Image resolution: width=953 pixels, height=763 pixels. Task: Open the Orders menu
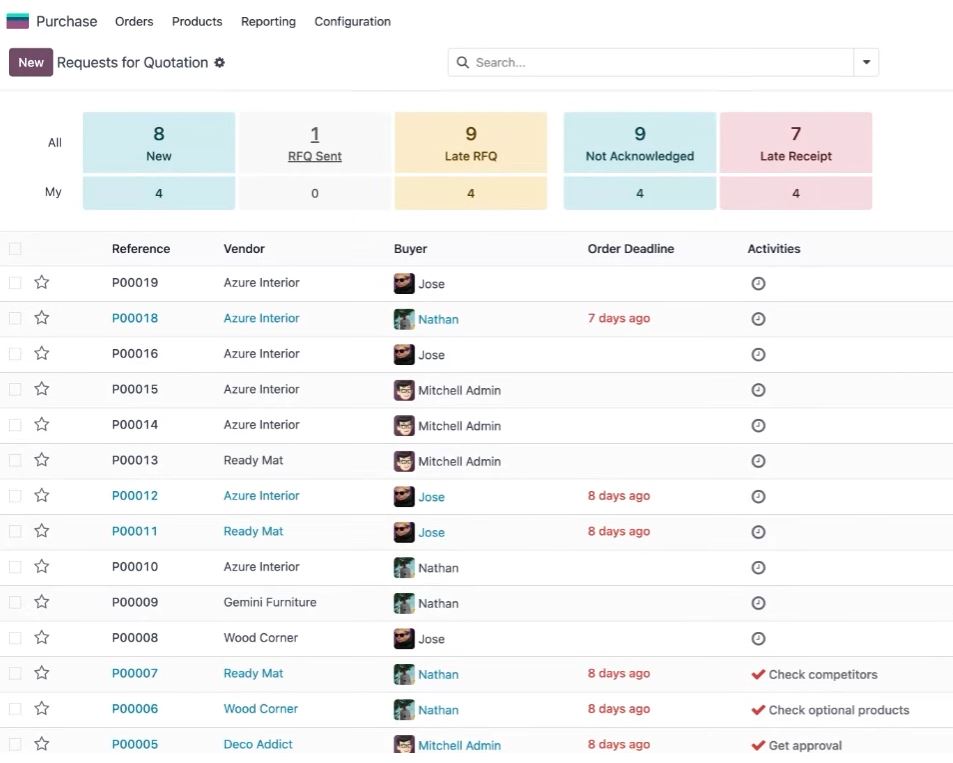pyautogui.click(x=134, y=21)
